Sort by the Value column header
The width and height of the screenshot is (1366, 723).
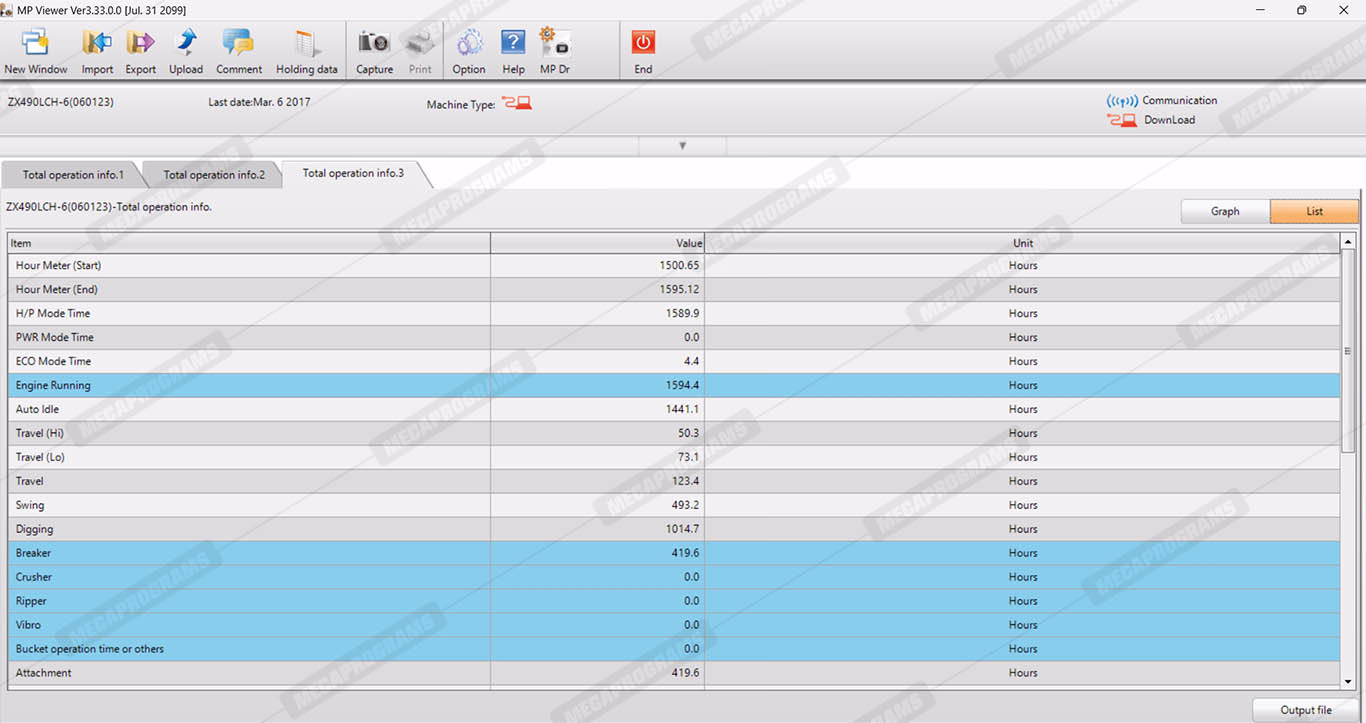(x=597, y=243)
